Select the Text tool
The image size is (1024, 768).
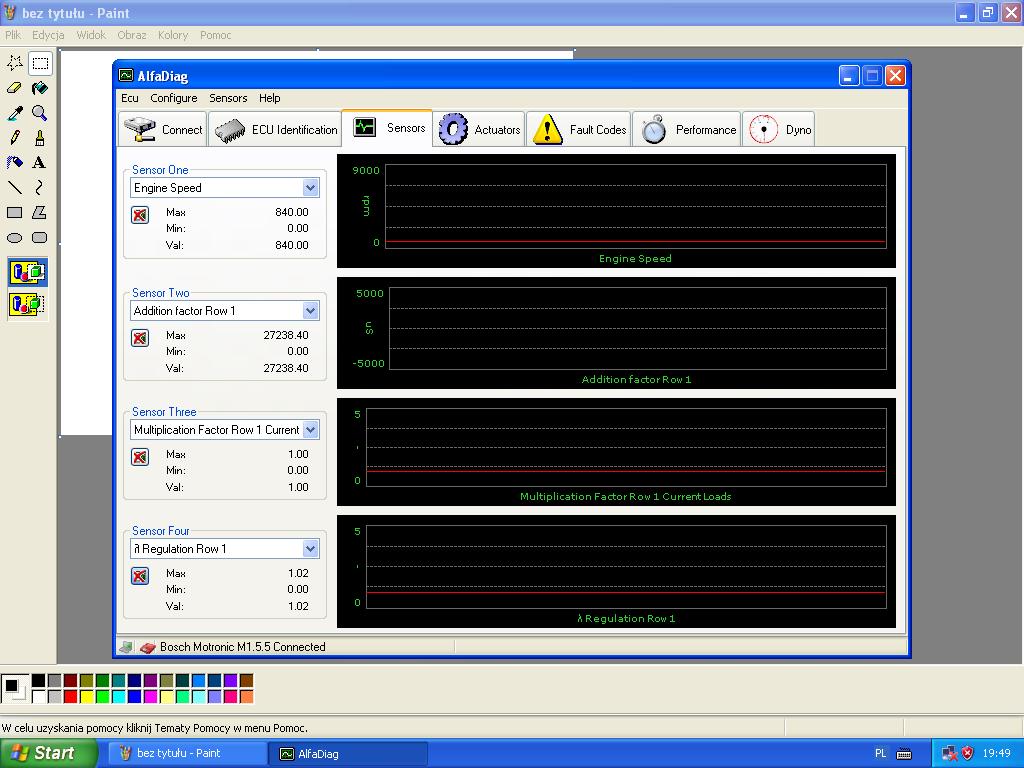(x=39, y=162)
